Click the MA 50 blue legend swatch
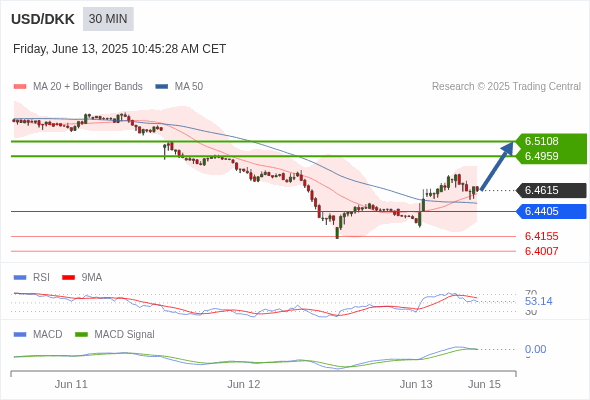The height and width of the screenshot is (400, 590). (162, 87)
